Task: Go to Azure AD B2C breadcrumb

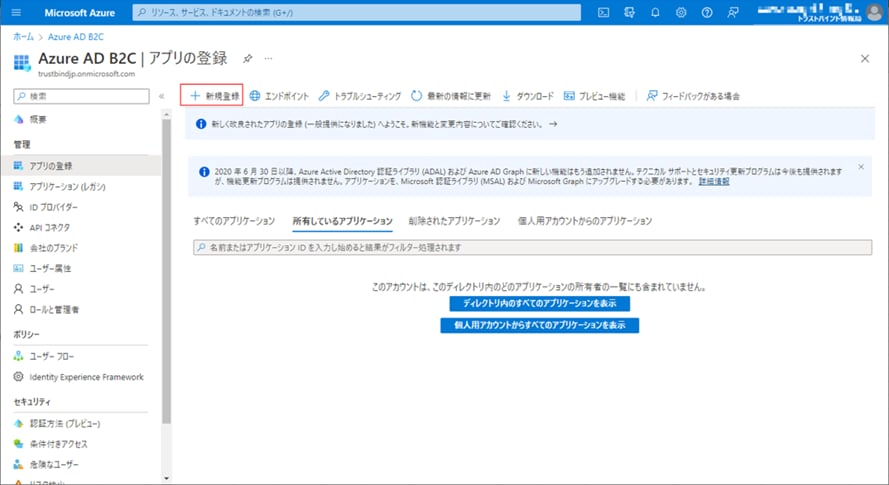Action: pyautogui.click(x=75, y=36)
